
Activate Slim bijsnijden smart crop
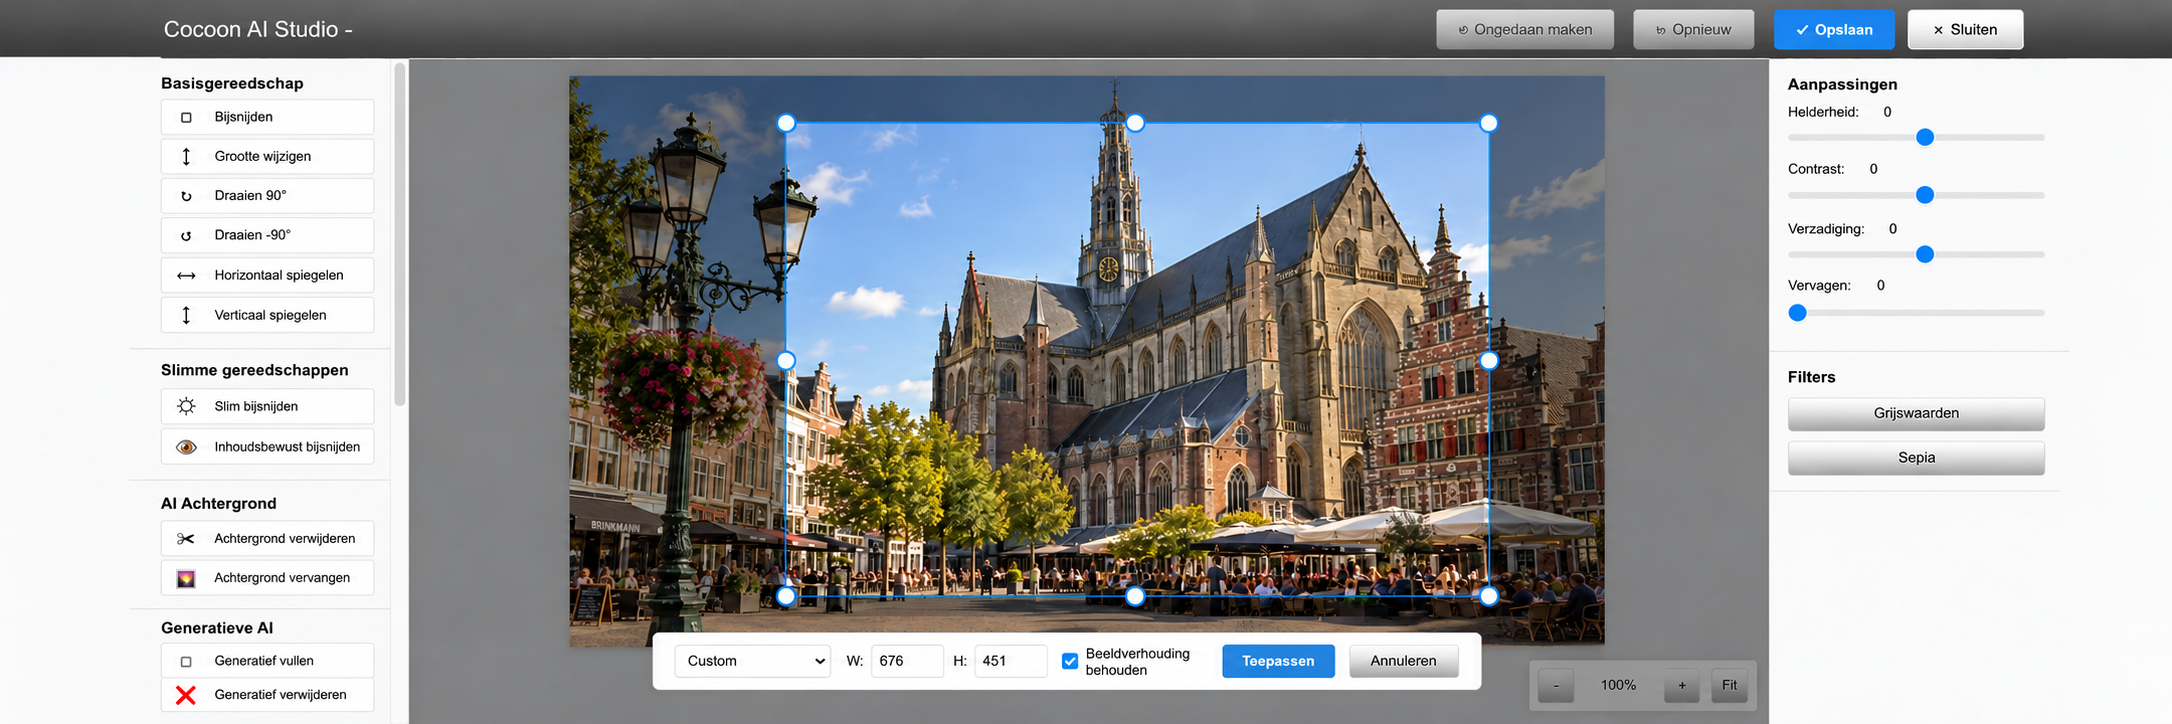[x=267, y=406]
